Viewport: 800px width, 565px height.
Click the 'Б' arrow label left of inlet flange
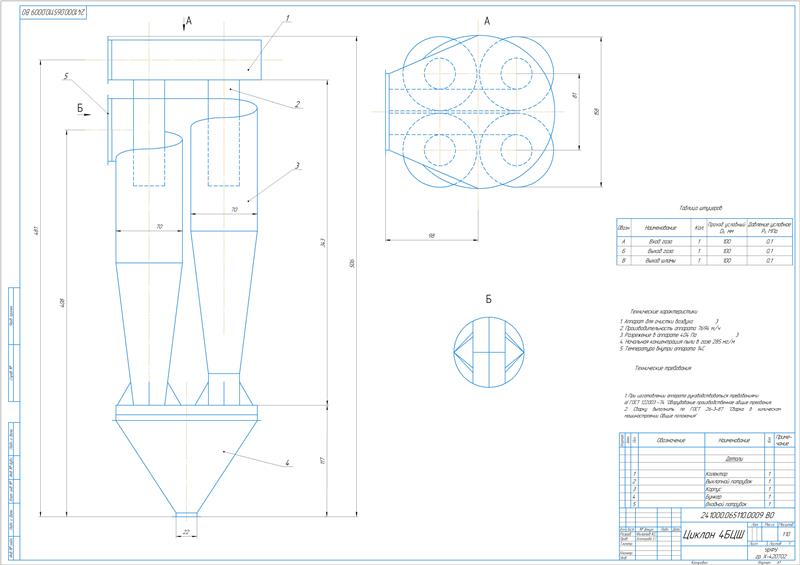coord(80,109)
